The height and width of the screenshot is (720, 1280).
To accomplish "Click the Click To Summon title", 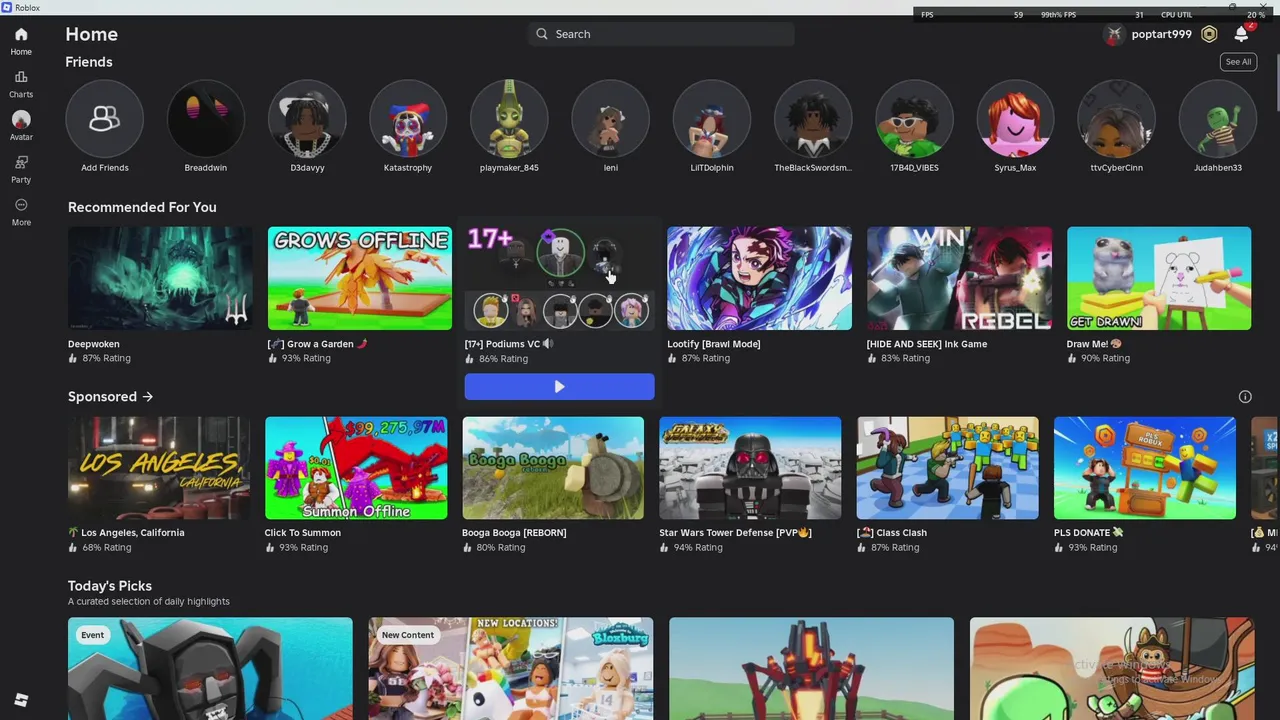I will [303, 533].
